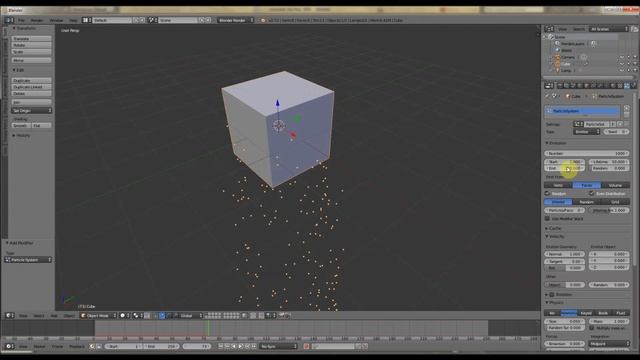Select Verts under Emit From
640x360 pixels.
point(558,185)
